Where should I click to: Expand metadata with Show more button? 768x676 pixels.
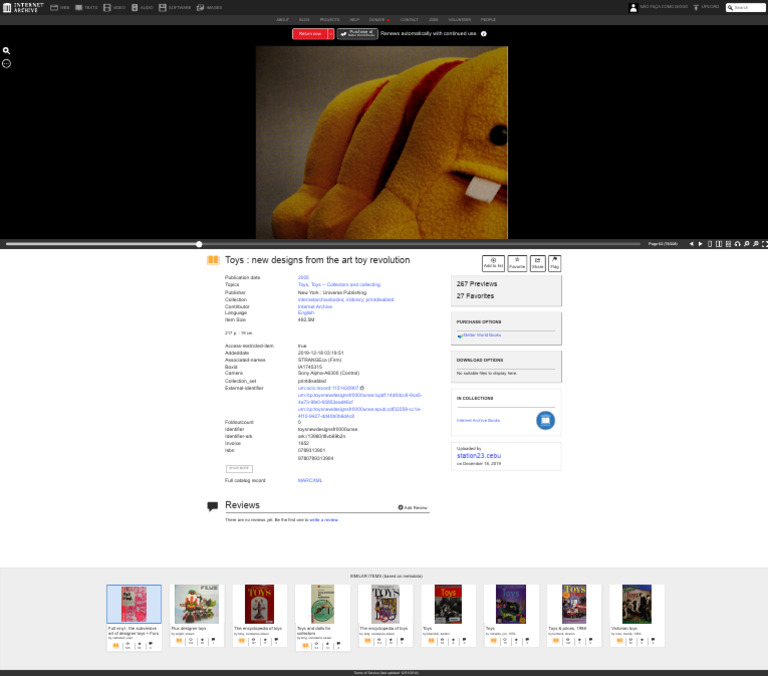point(239,469)
